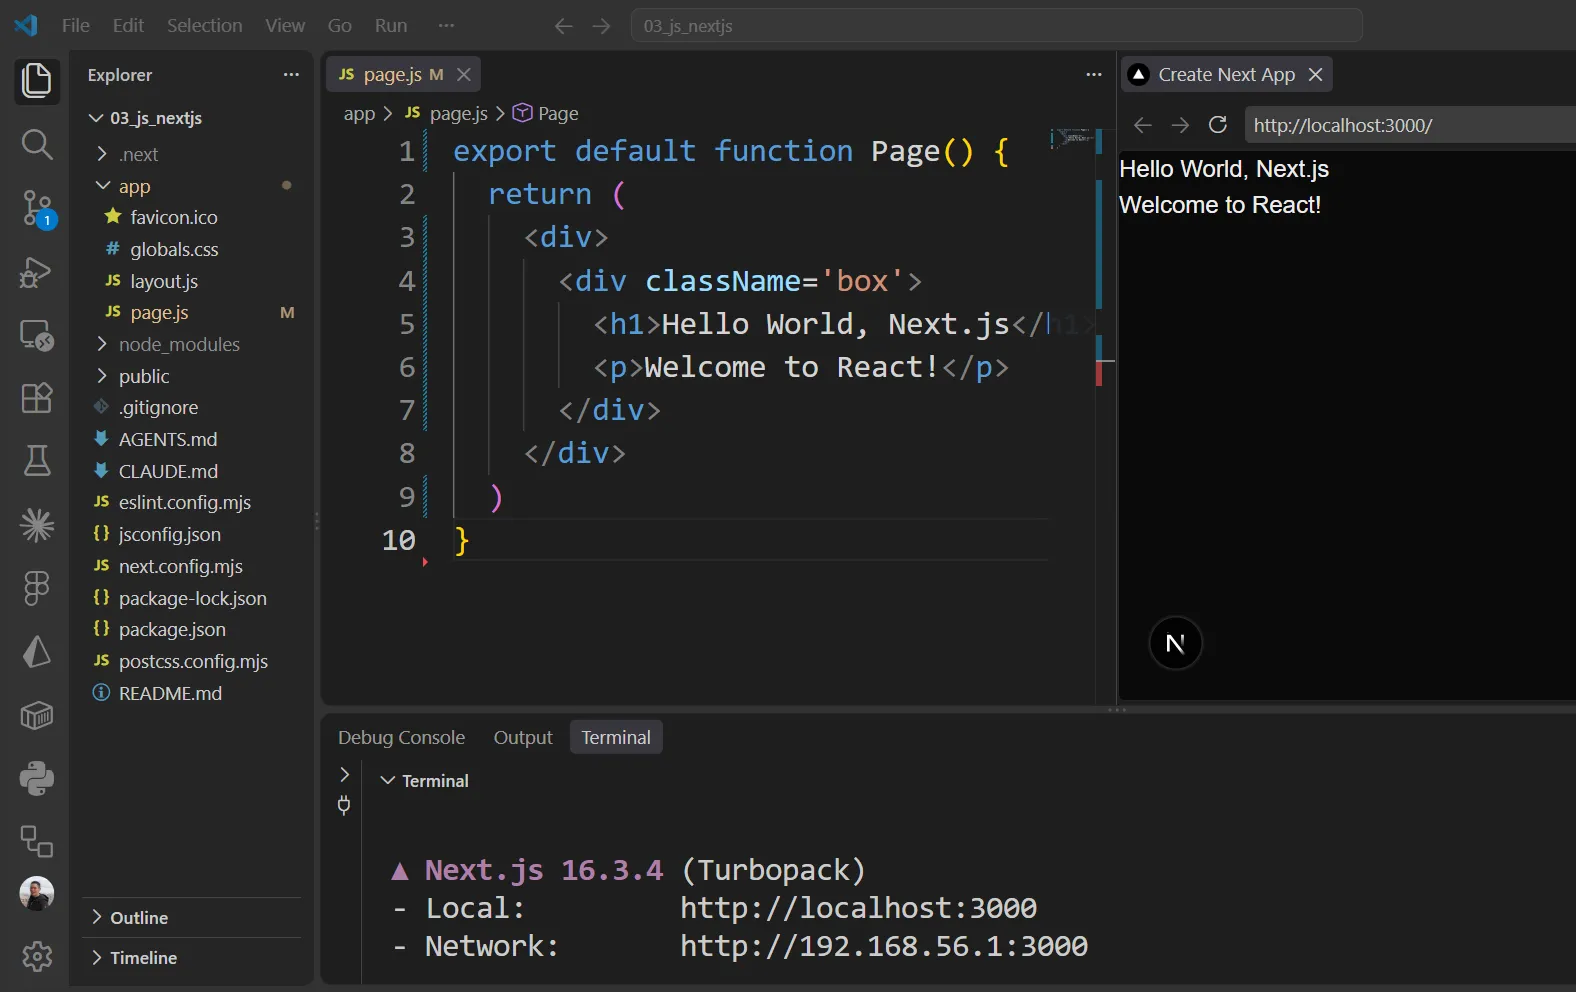
Task: Open the Claude spark icon view
Action: pyautogui.click(x=37, y=525)
